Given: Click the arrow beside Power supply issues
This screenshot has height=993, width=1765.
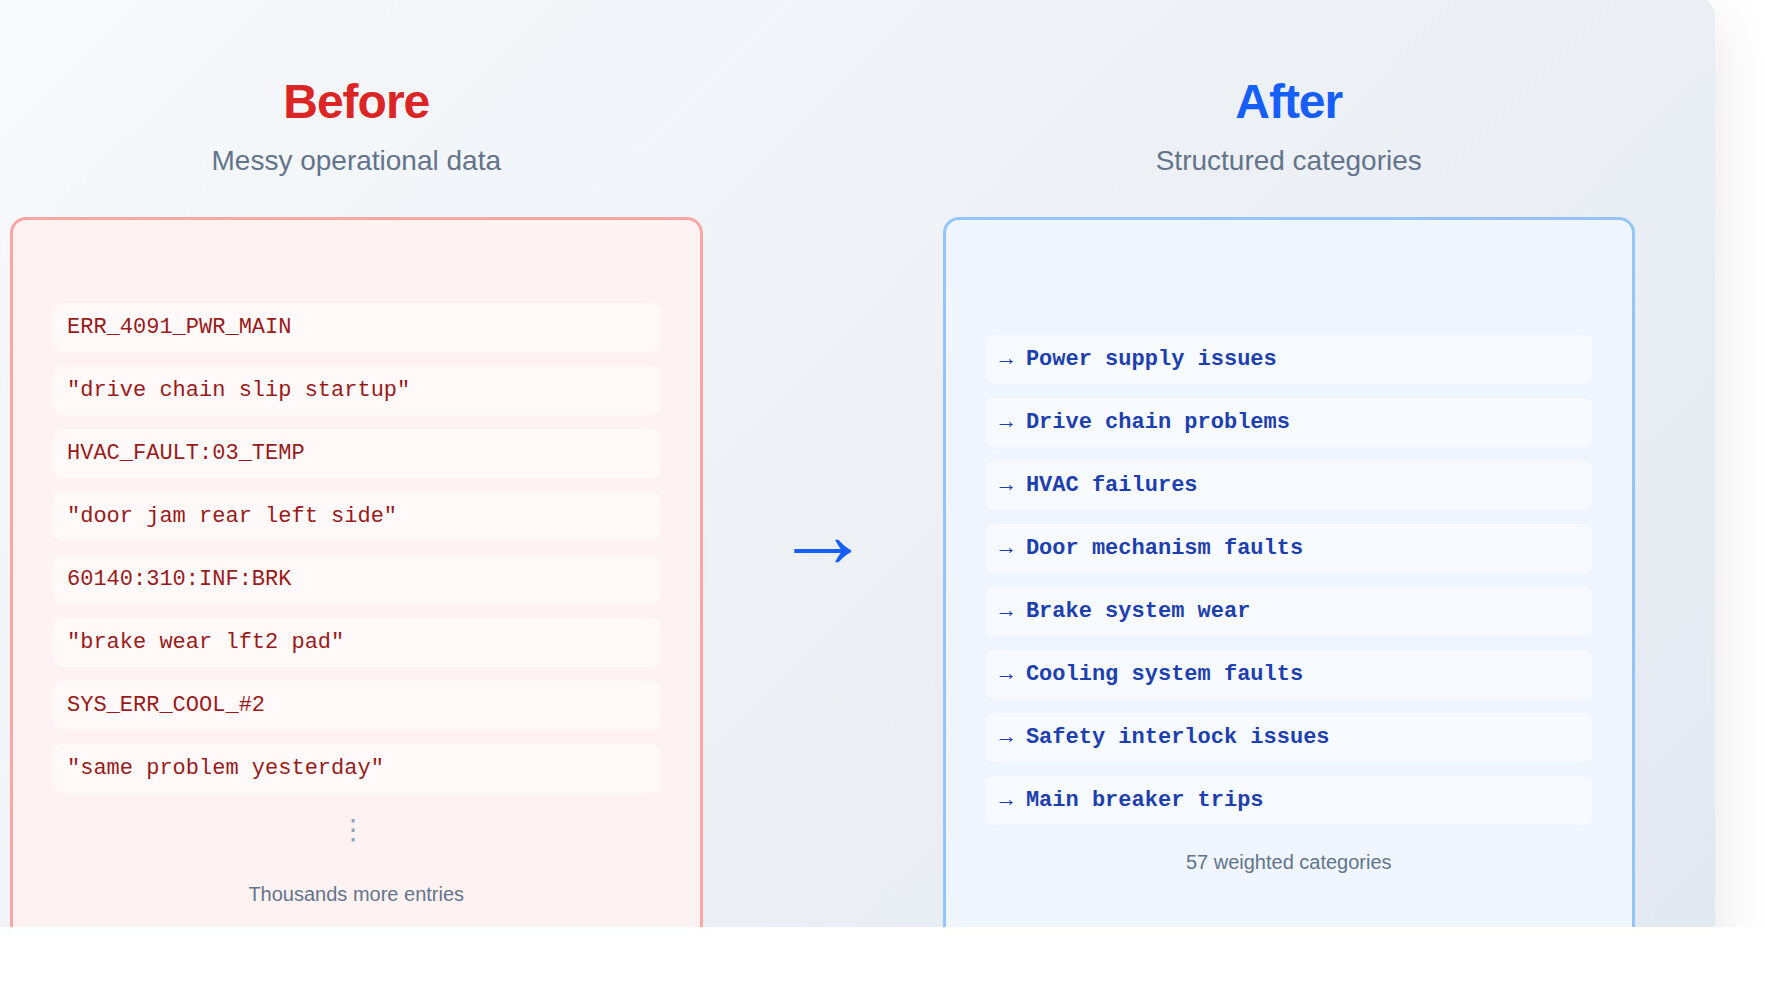Looking at the screenshot, I should pos(1006,360).
